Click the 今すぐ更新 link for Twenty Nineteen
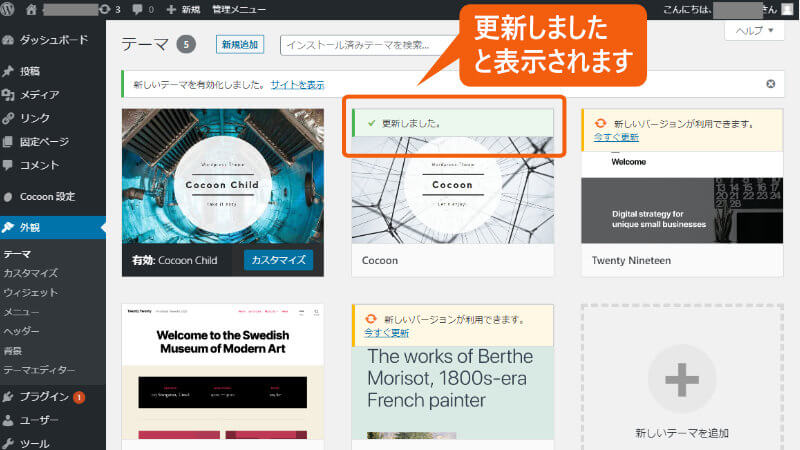Image resolution: width=800 pixels, height=450 pixels. click(616, 137)
